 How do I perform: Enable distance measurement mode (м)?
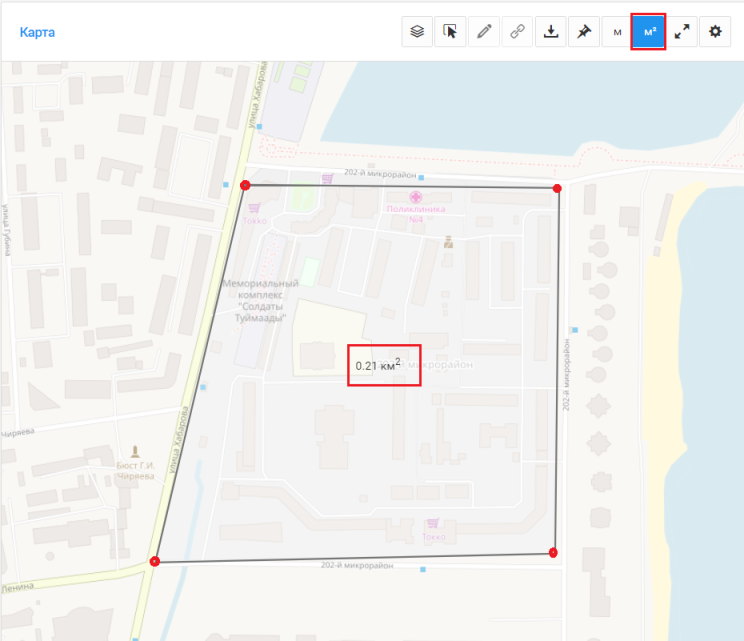coord(616,32)
